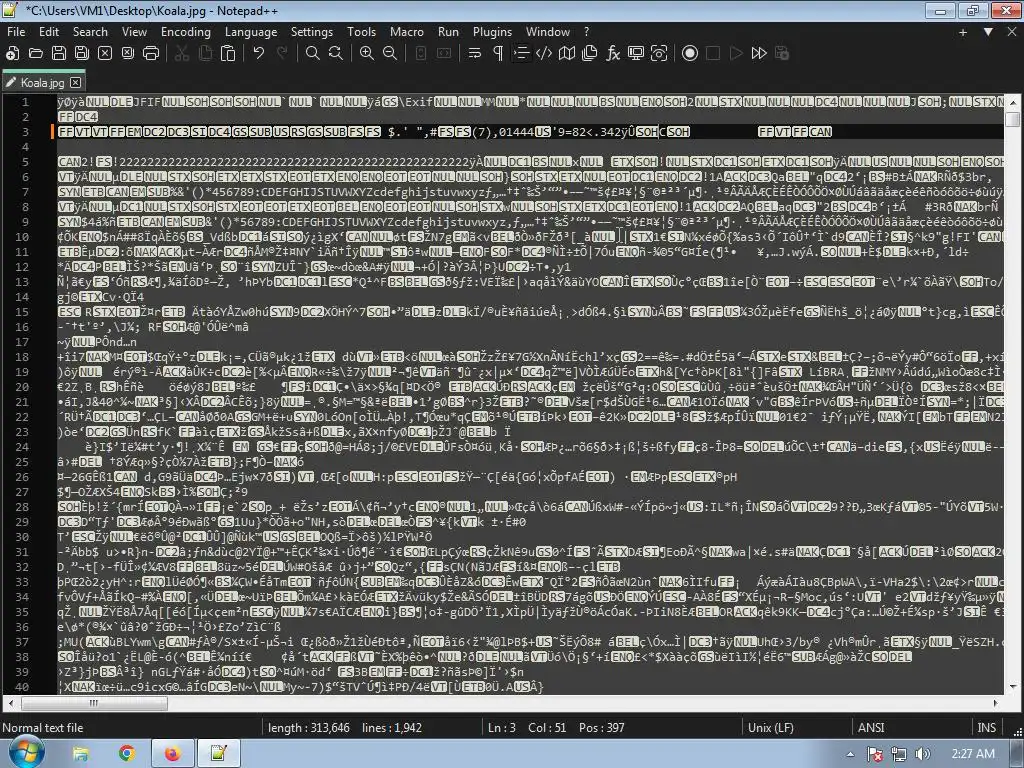The image size is (1024, 768).
Task: Open the Encoding menu
Action: (185, 31)
